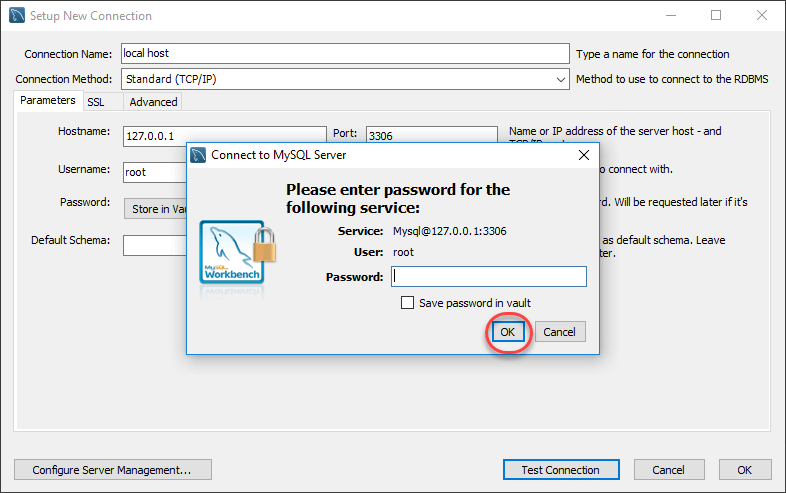Close the Setup New Connection window
This screenshot has height=493, width=786.
(x=762, y=16)
